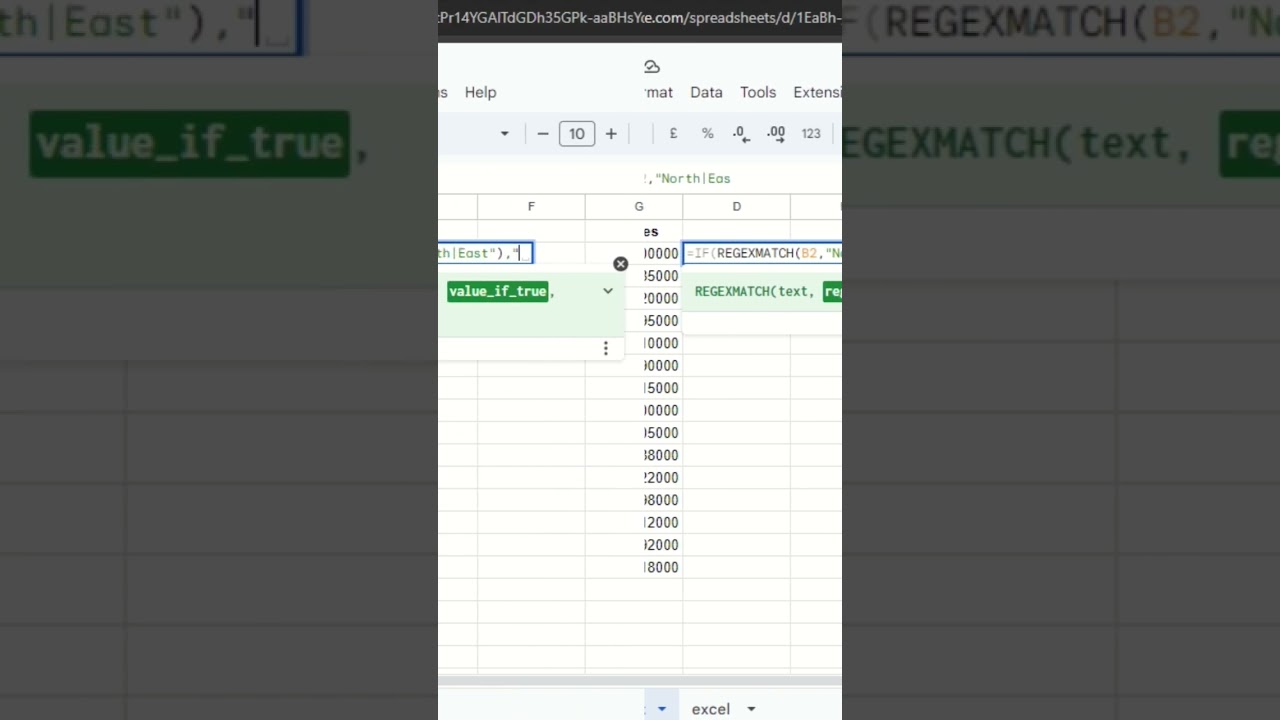The height and width of the screenshot is (720, 1280).
Task: Click the font size field showing 10
Action: [x=577, y=133]
